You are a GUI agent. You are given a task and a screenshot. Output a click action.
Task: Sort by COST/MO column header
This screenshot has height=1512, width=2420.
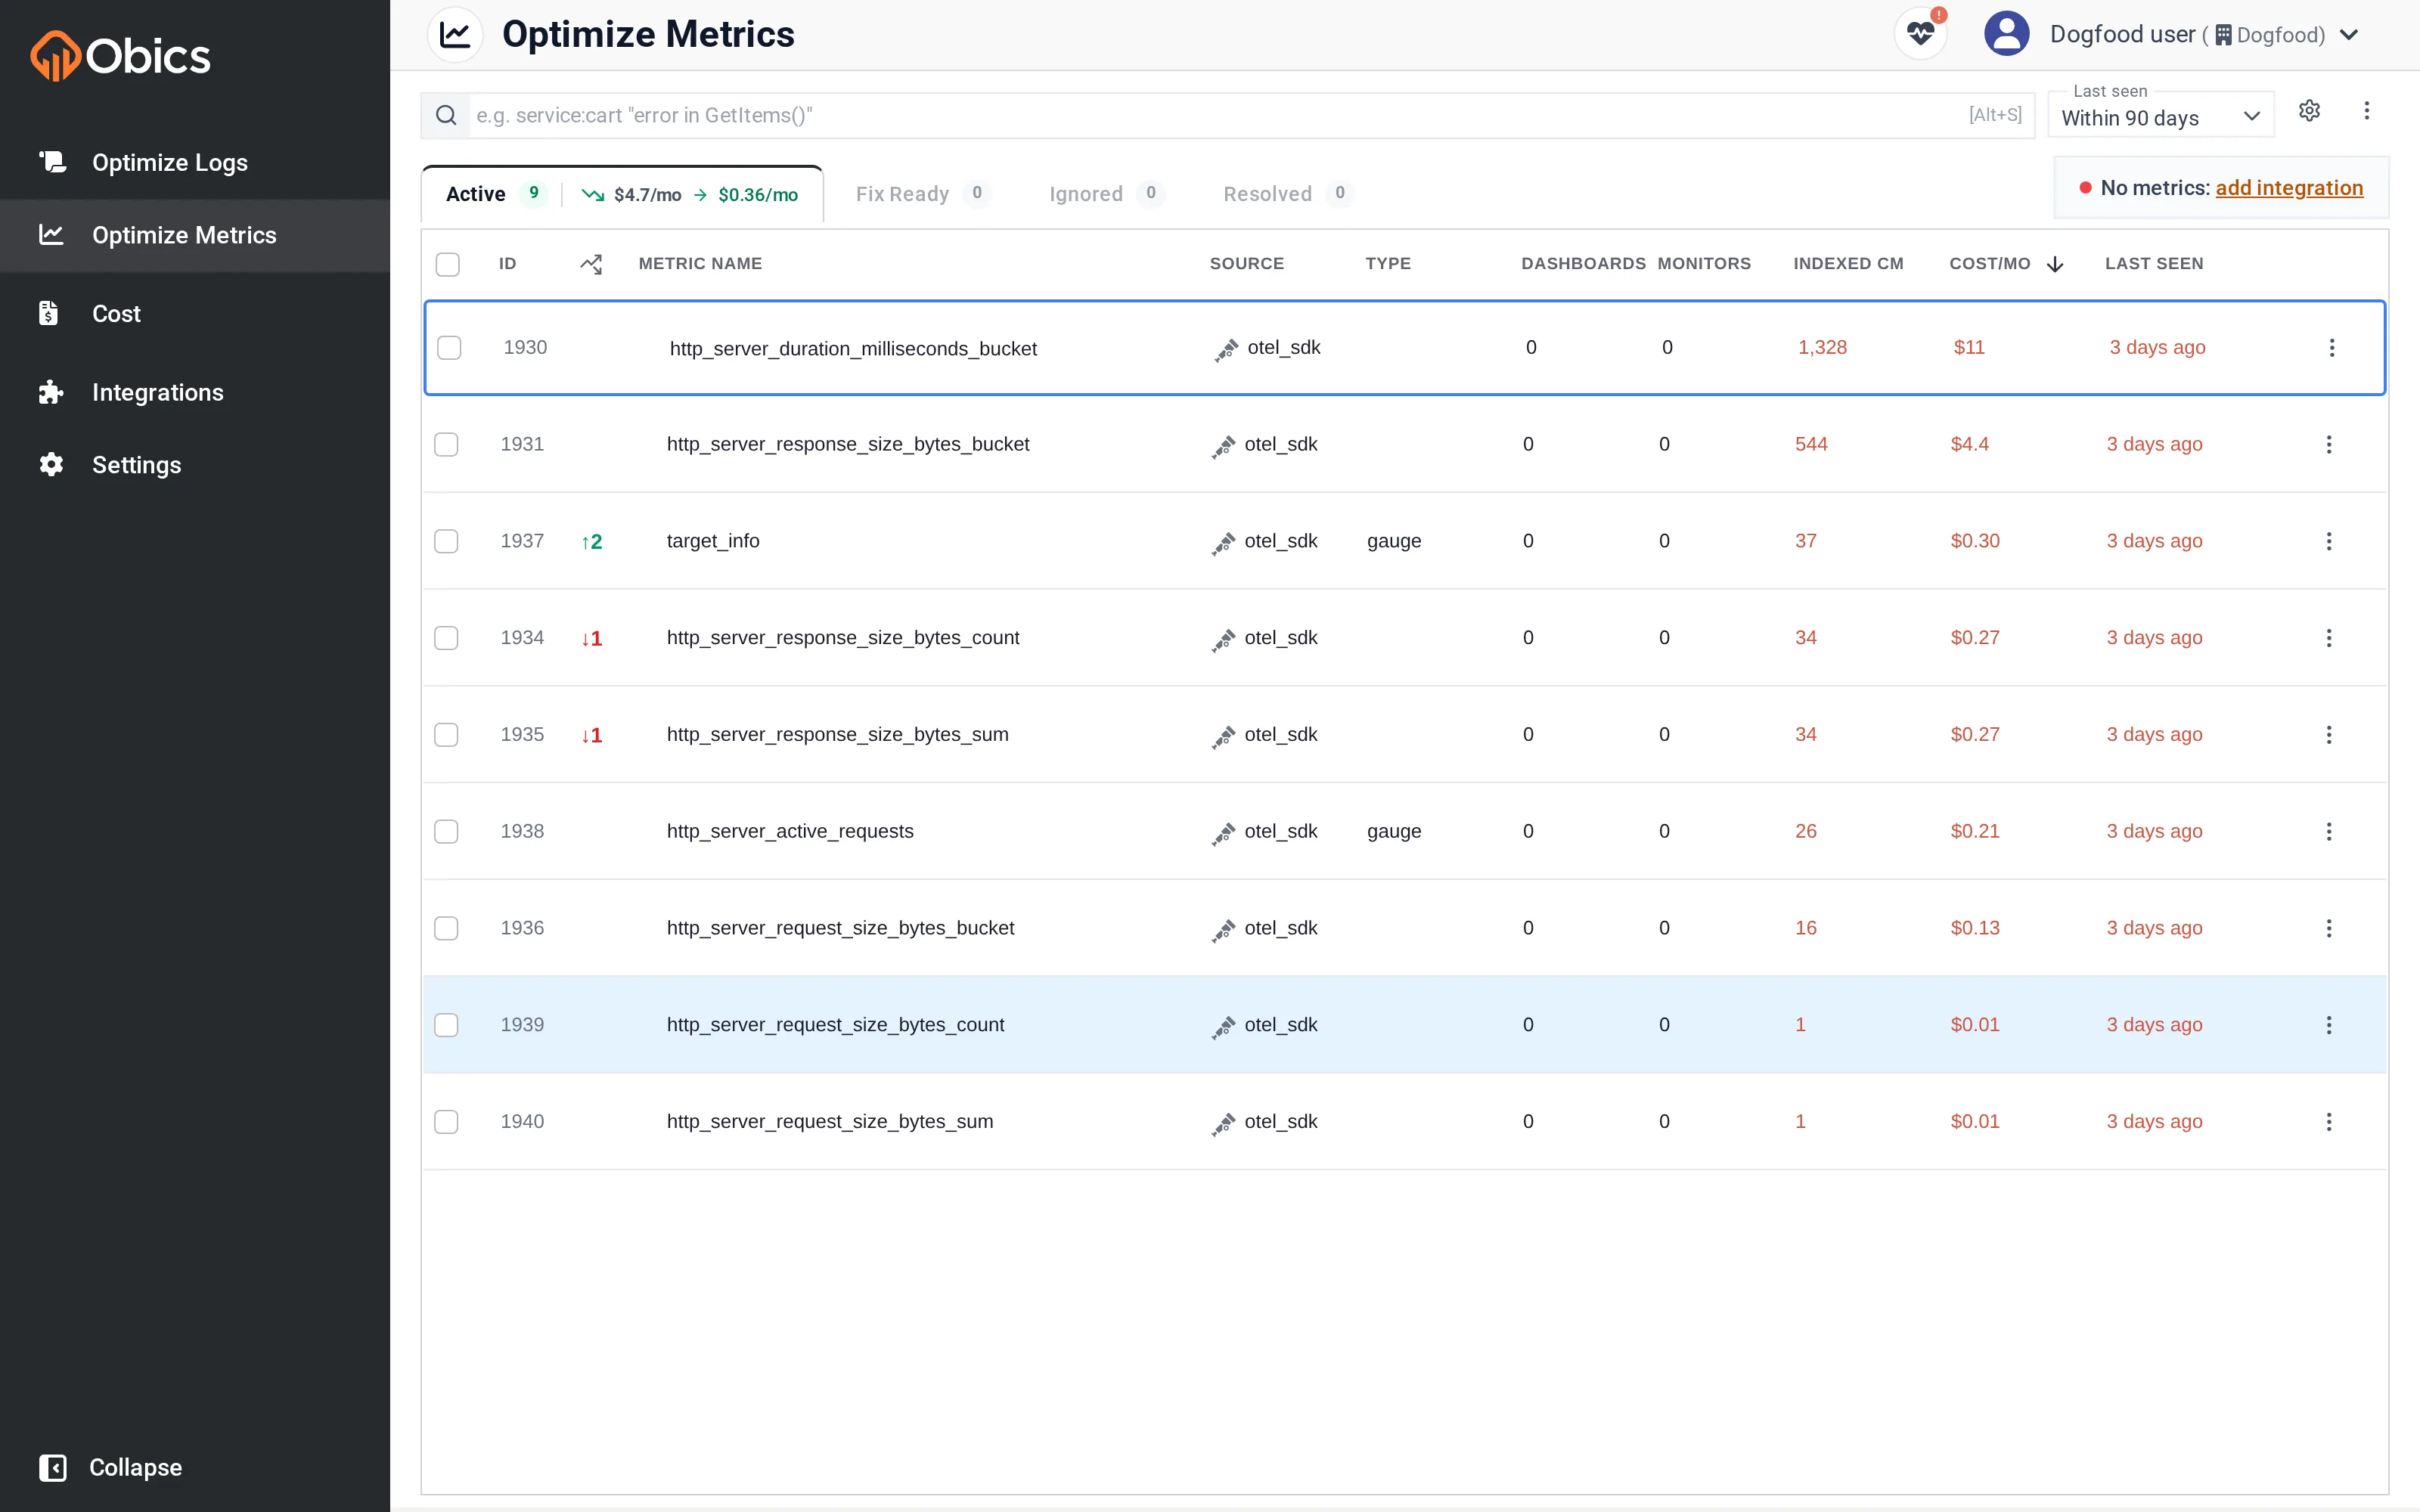pos(1989,264)
